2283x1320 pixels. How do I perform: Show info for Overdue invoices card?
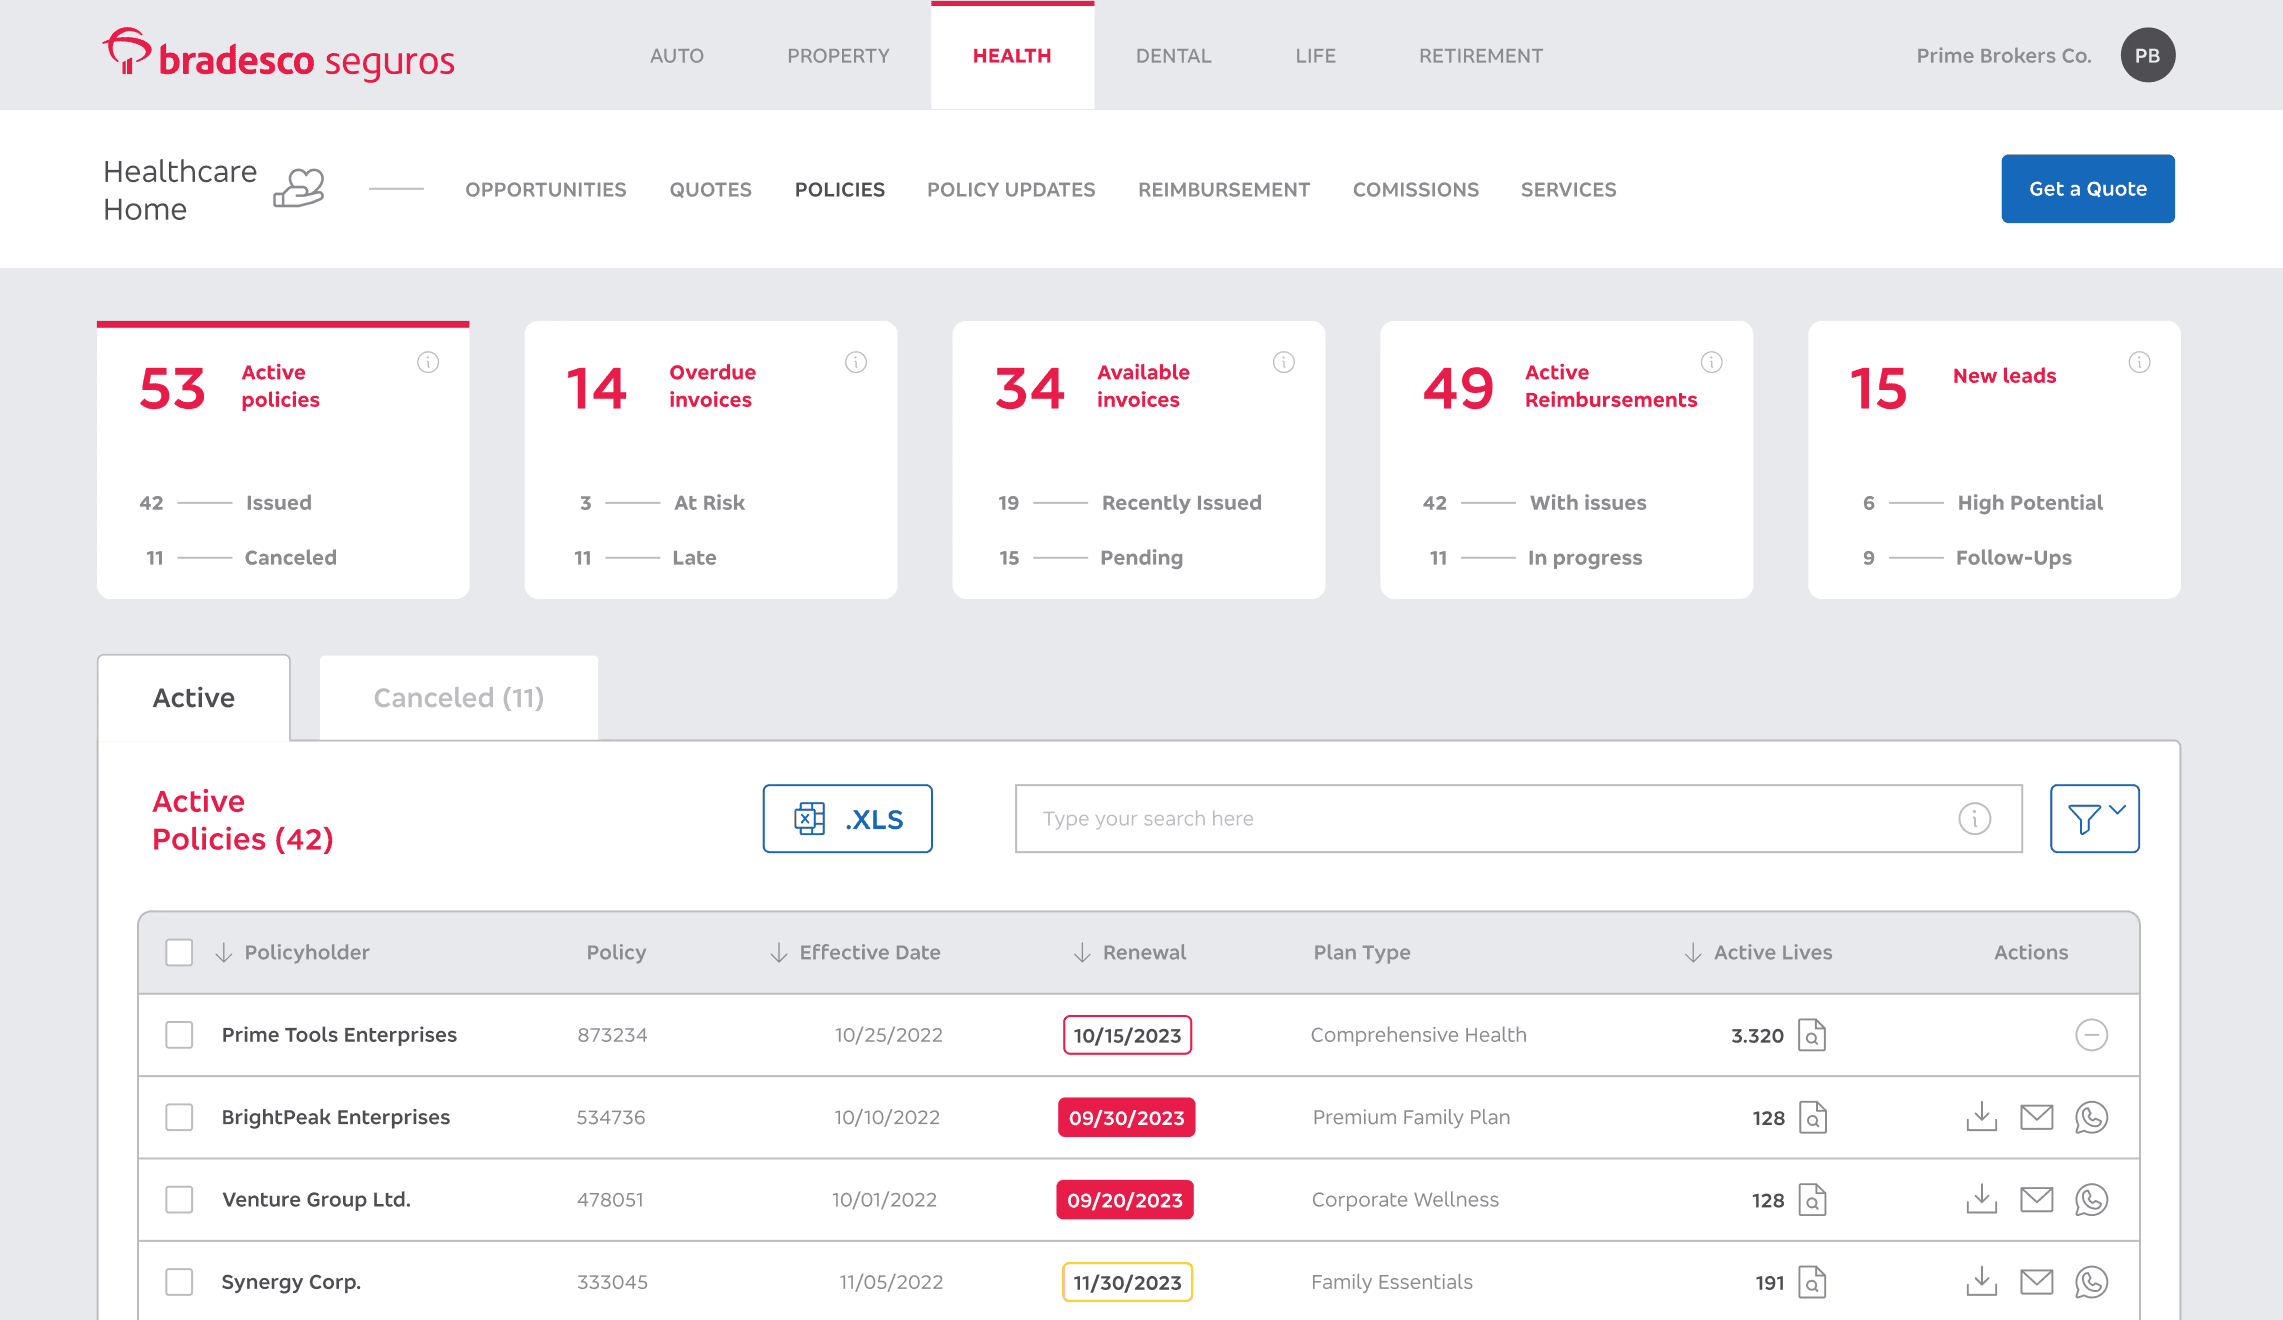pyautogui.click(x=856, y=362)
